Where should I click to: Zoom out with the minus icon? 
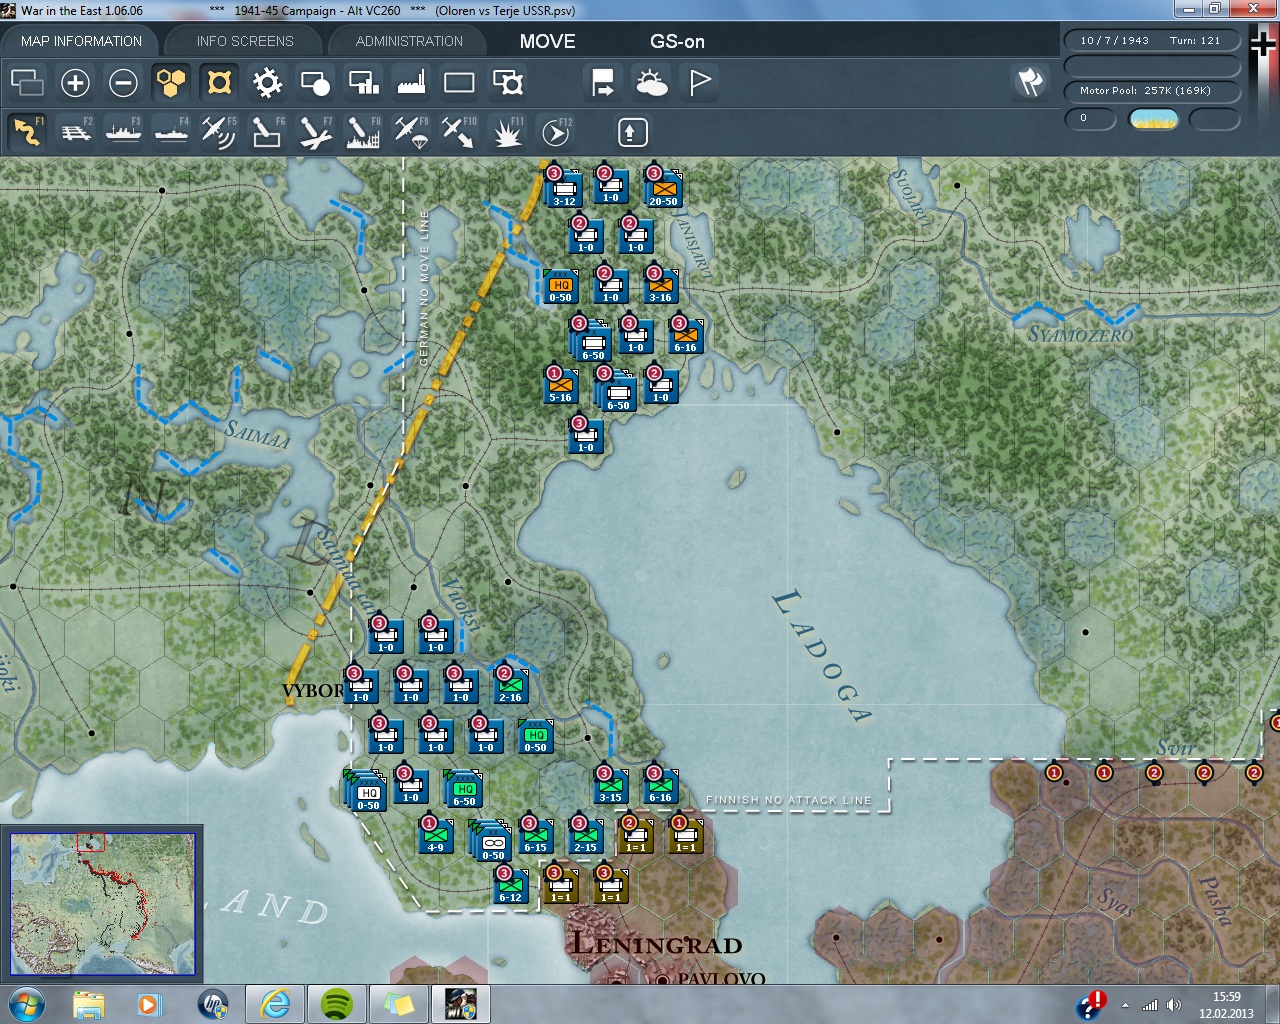123,82
